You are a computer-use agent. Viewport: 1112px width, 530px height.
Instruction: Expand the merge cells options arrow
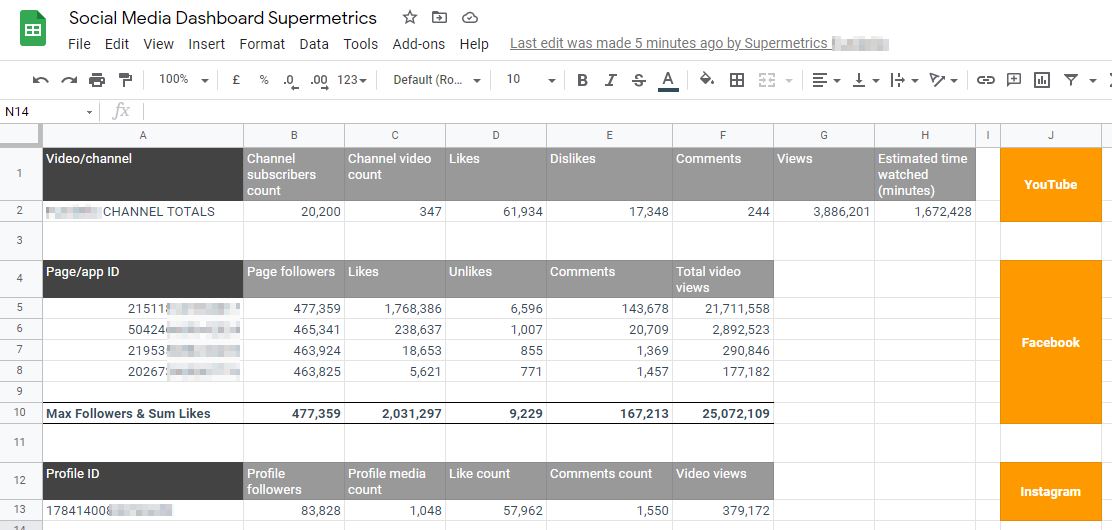[789, 81]
